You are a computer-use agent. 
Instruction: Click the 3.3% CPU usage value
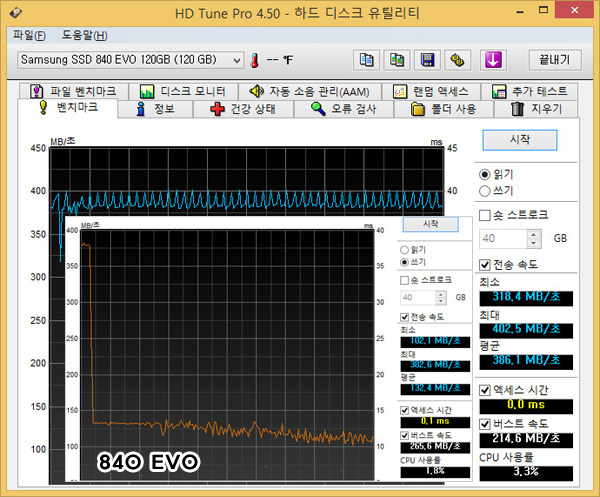[x=526, y=473]
